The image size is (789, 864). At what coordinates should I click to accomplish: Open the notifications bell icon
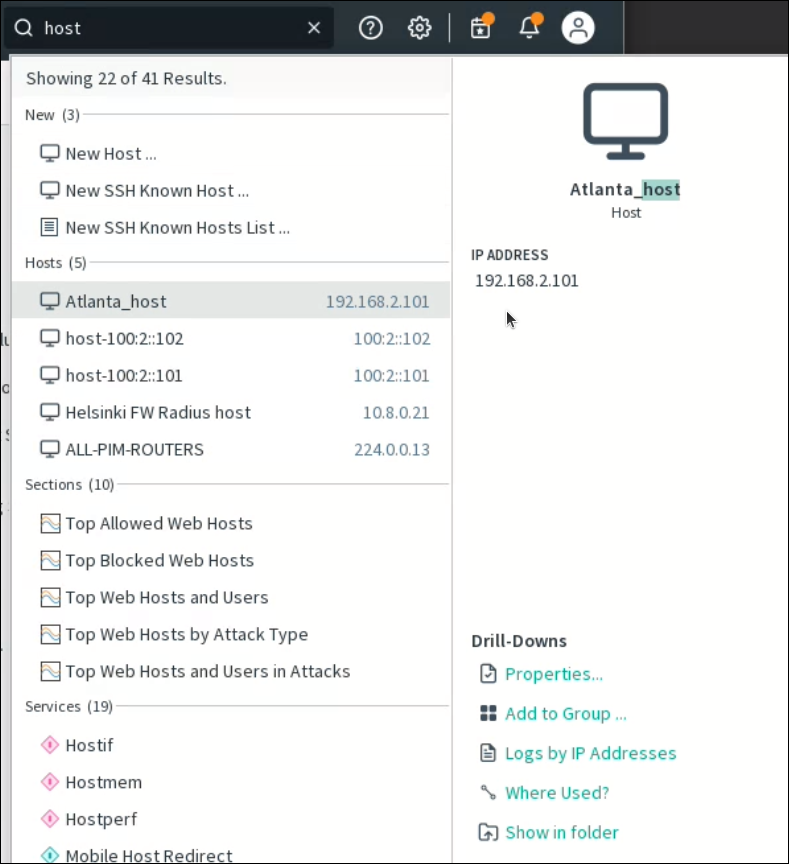coord(529,28)
